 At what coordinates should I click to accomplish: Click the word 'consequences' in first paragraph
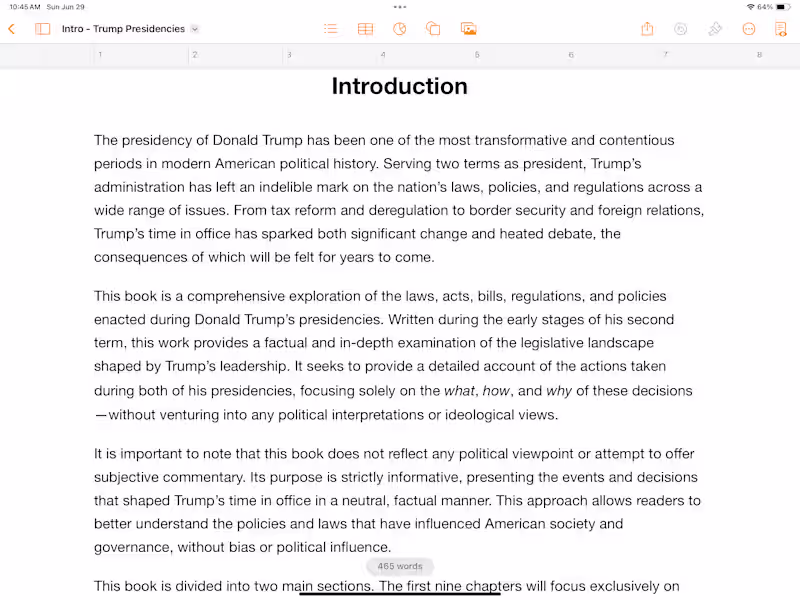(141, 257)
